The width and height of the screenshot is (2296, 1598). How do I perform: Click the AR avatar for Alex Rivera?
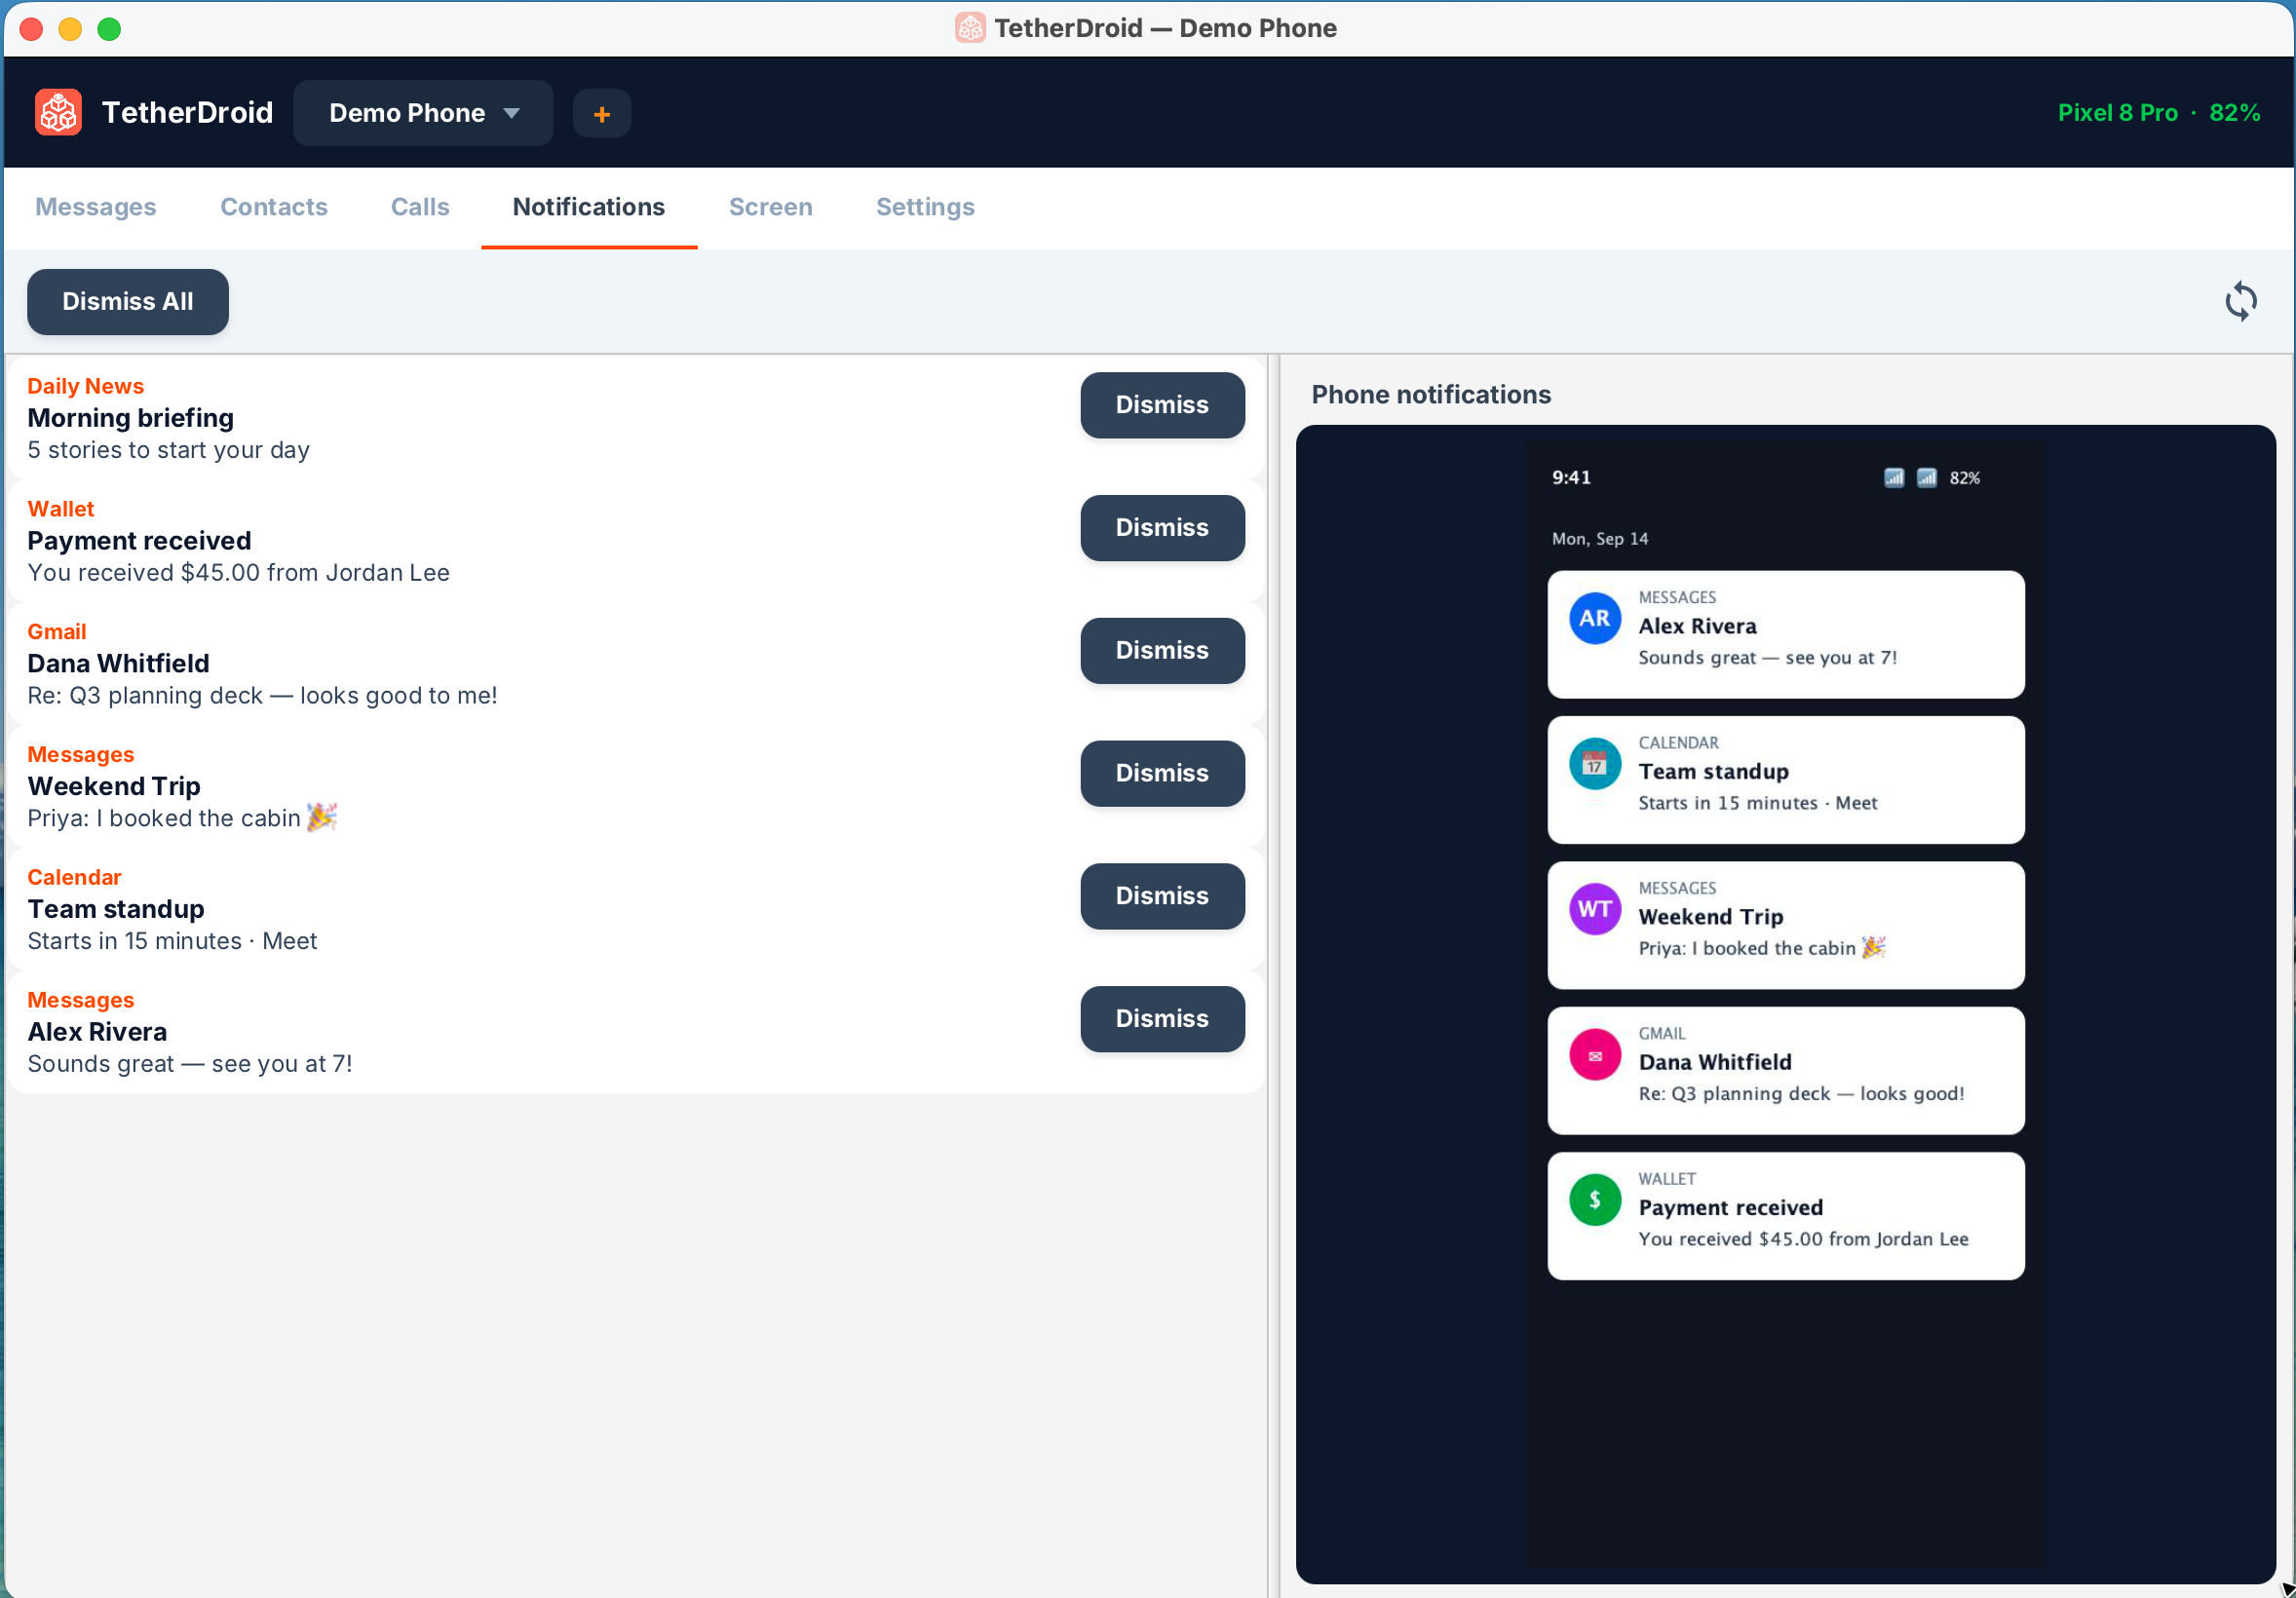[x=1594, y=618]
